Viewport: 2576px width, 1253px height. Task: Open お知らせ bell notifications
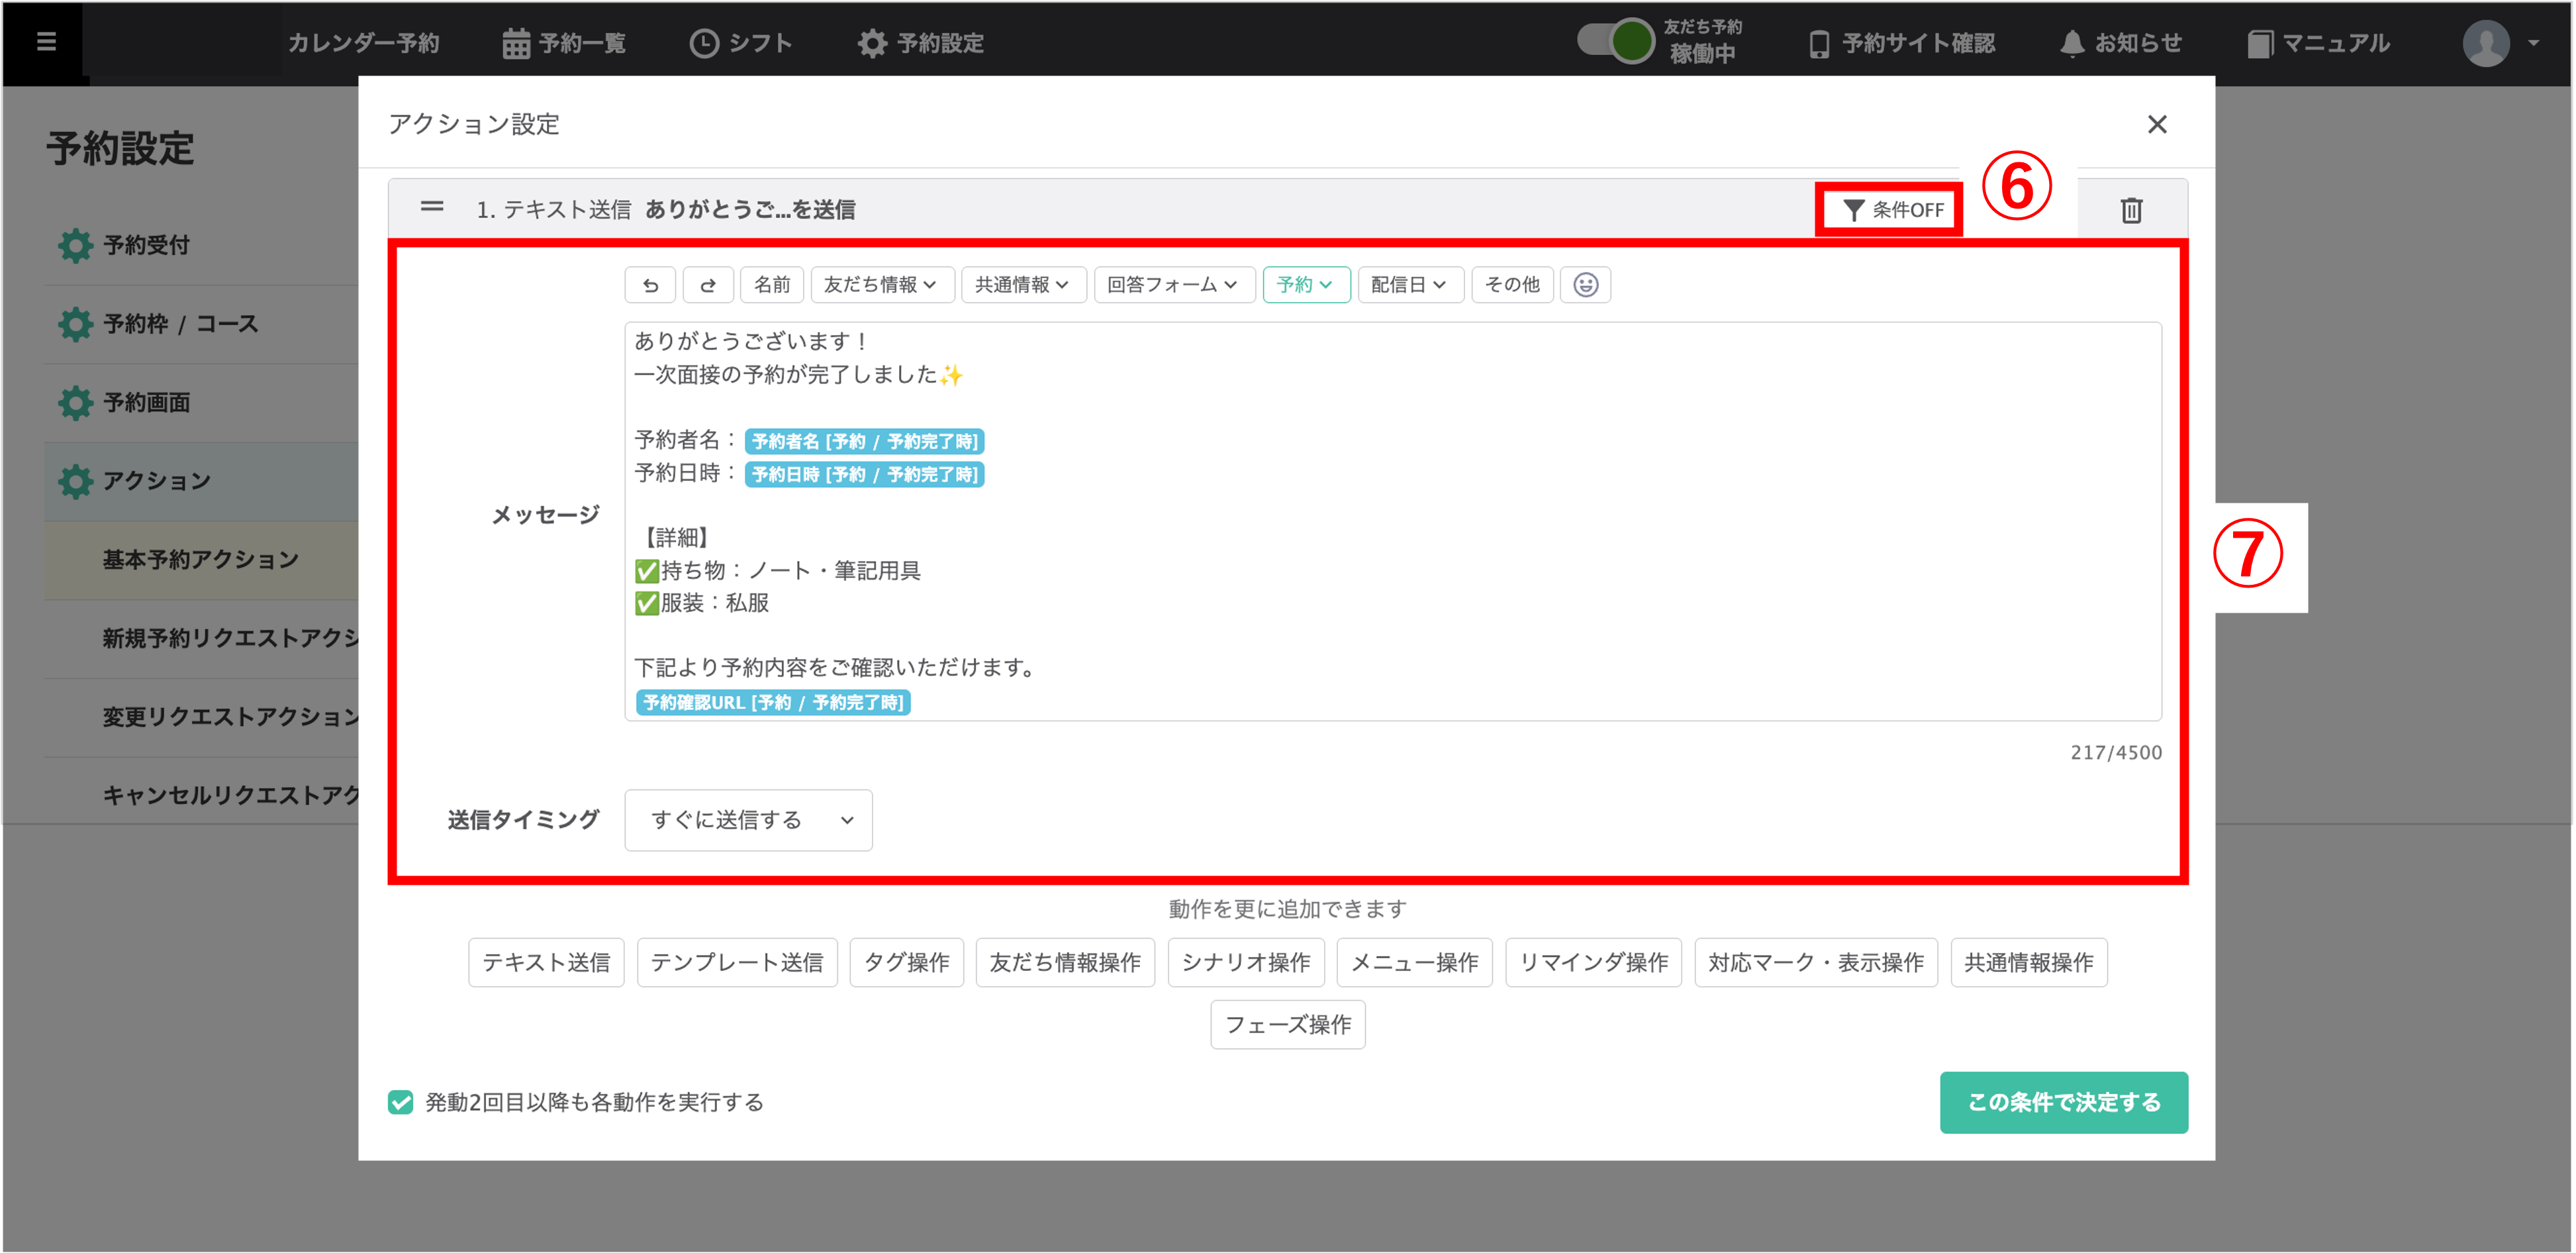tap(2120, 43)
